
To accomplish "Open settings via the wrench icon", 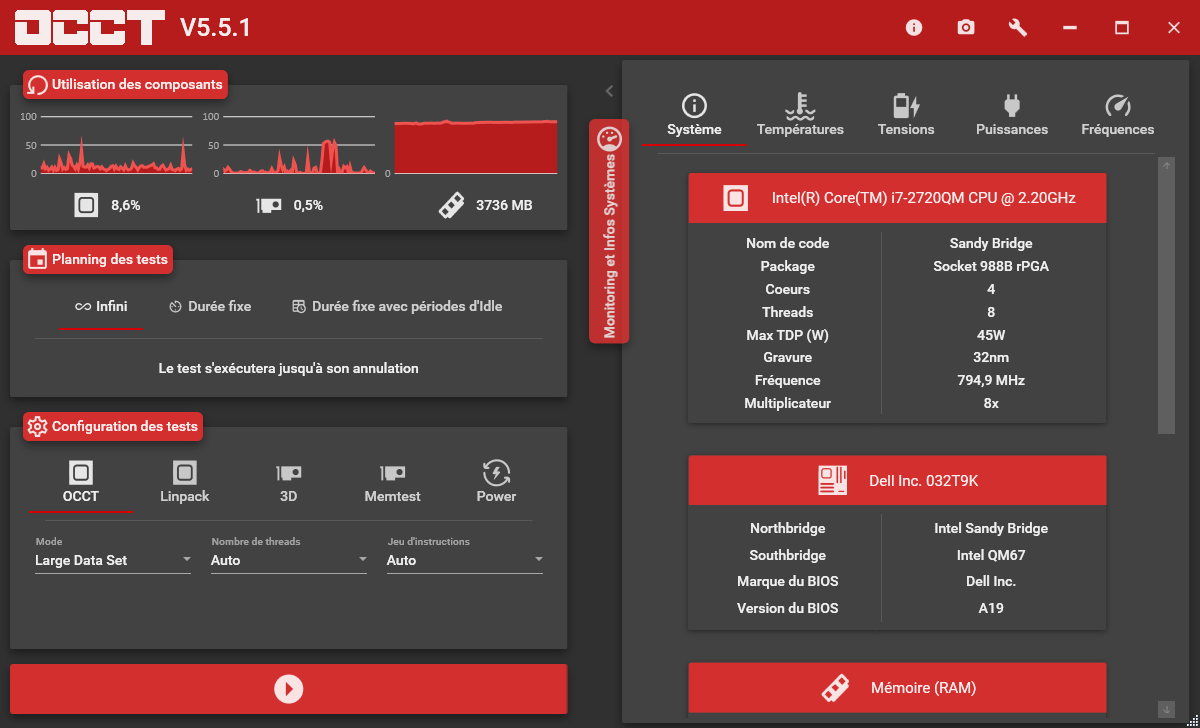I will click(x=1018, y=28).
